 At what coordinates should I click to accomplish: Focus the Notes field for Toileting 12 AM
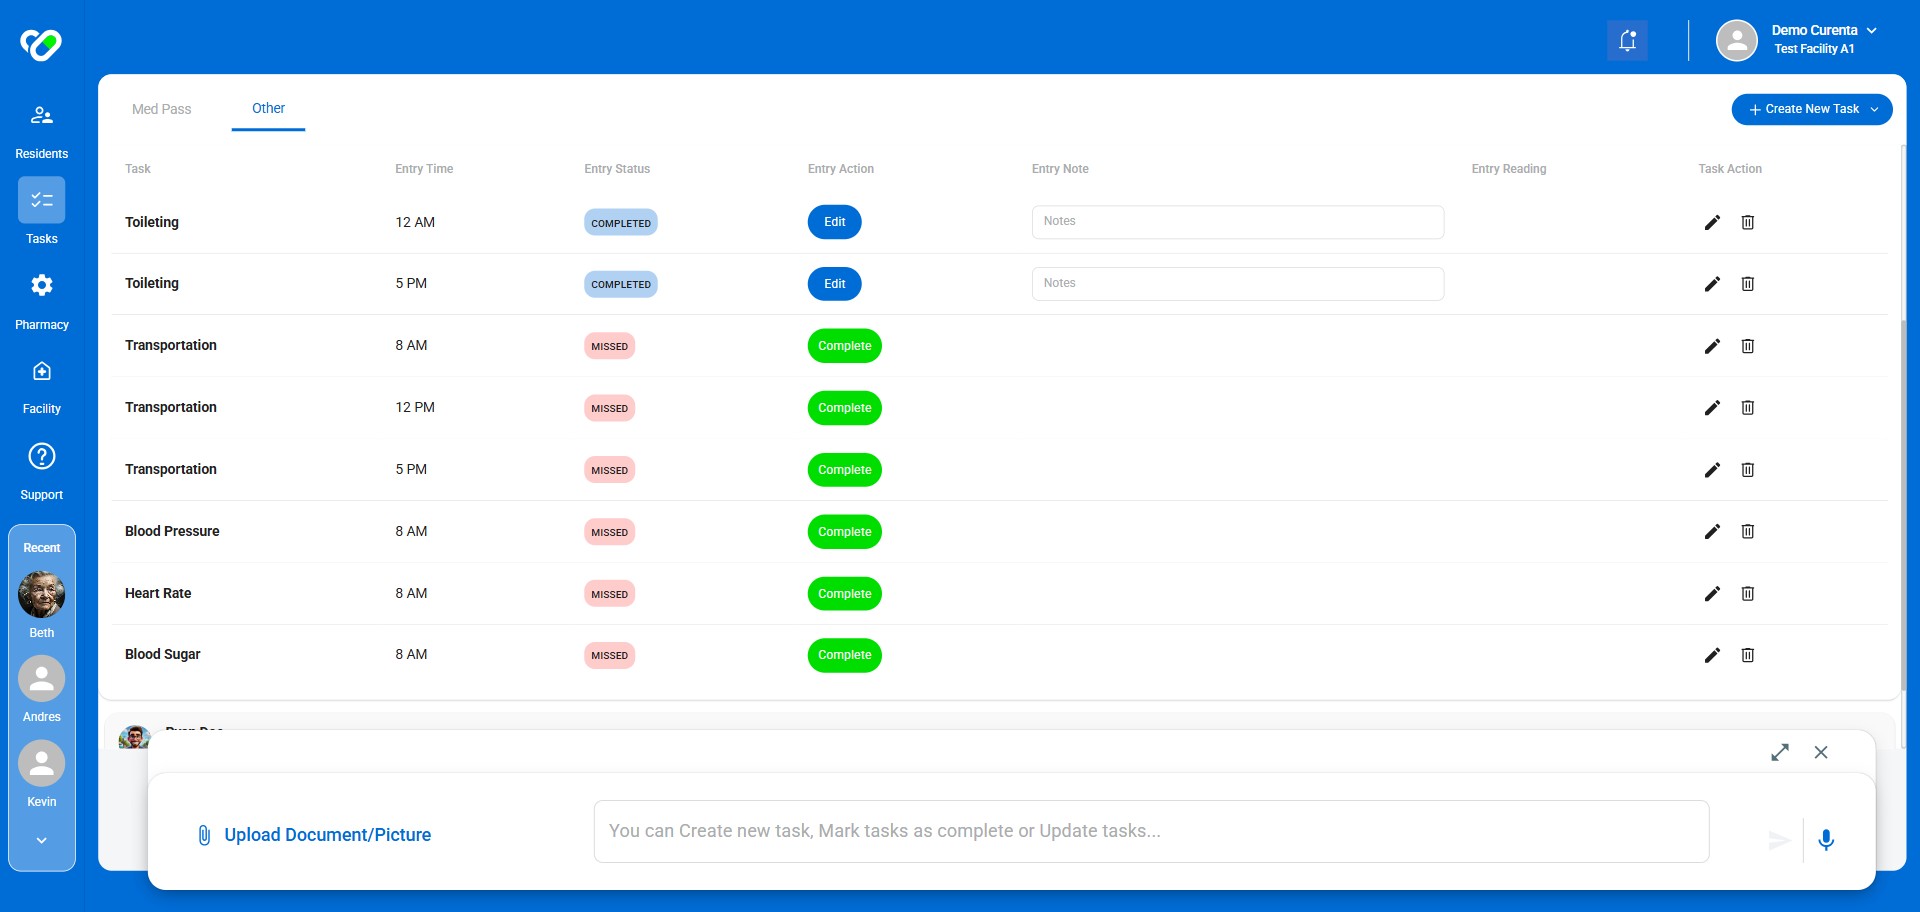coord(1237,222)
